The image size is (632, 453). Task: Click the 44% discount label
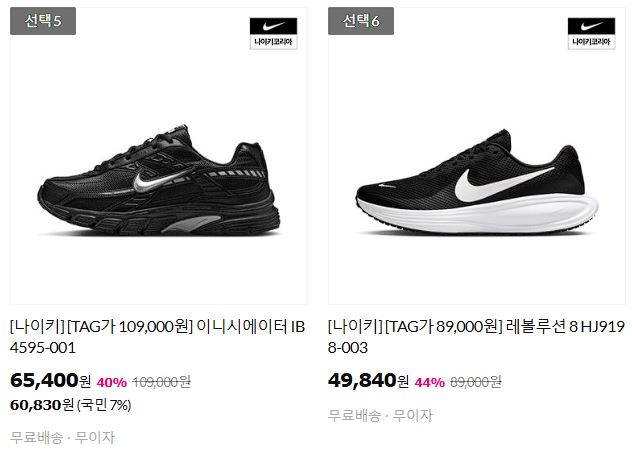tap(430, 382)
